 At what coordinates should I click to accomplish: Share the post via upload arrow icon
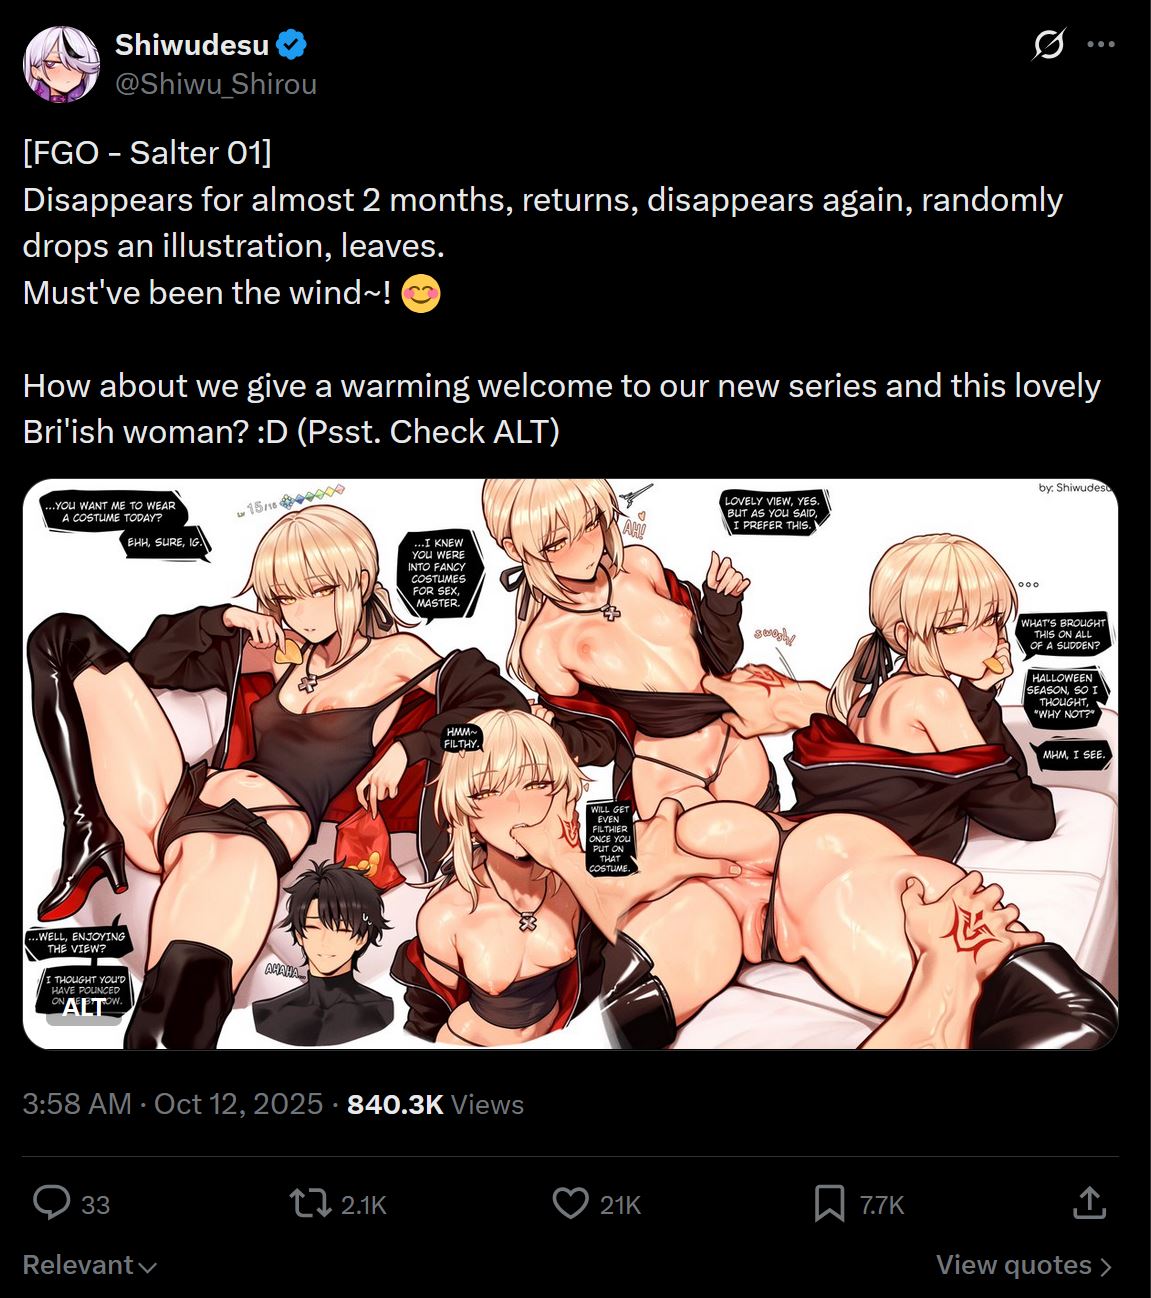pos(1088,1203)
